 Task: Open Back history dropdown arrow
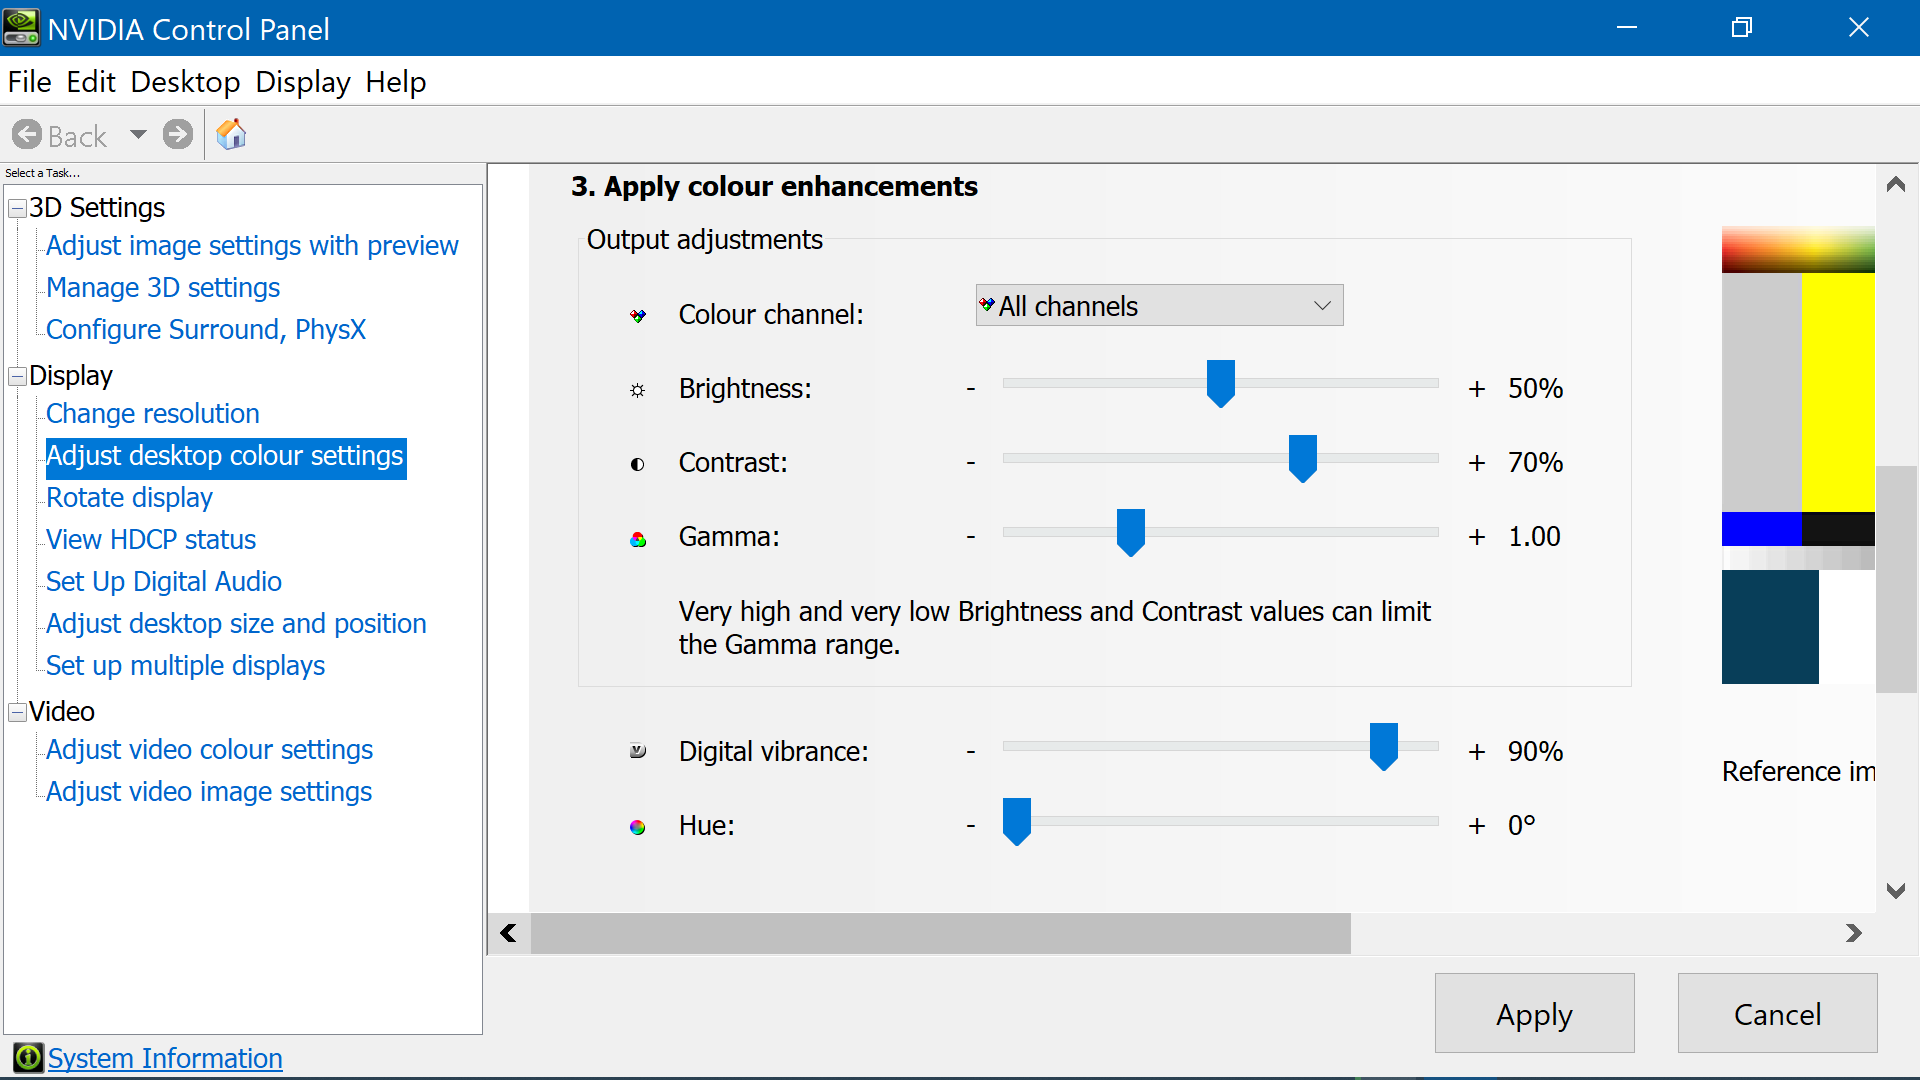coord(138,134)
